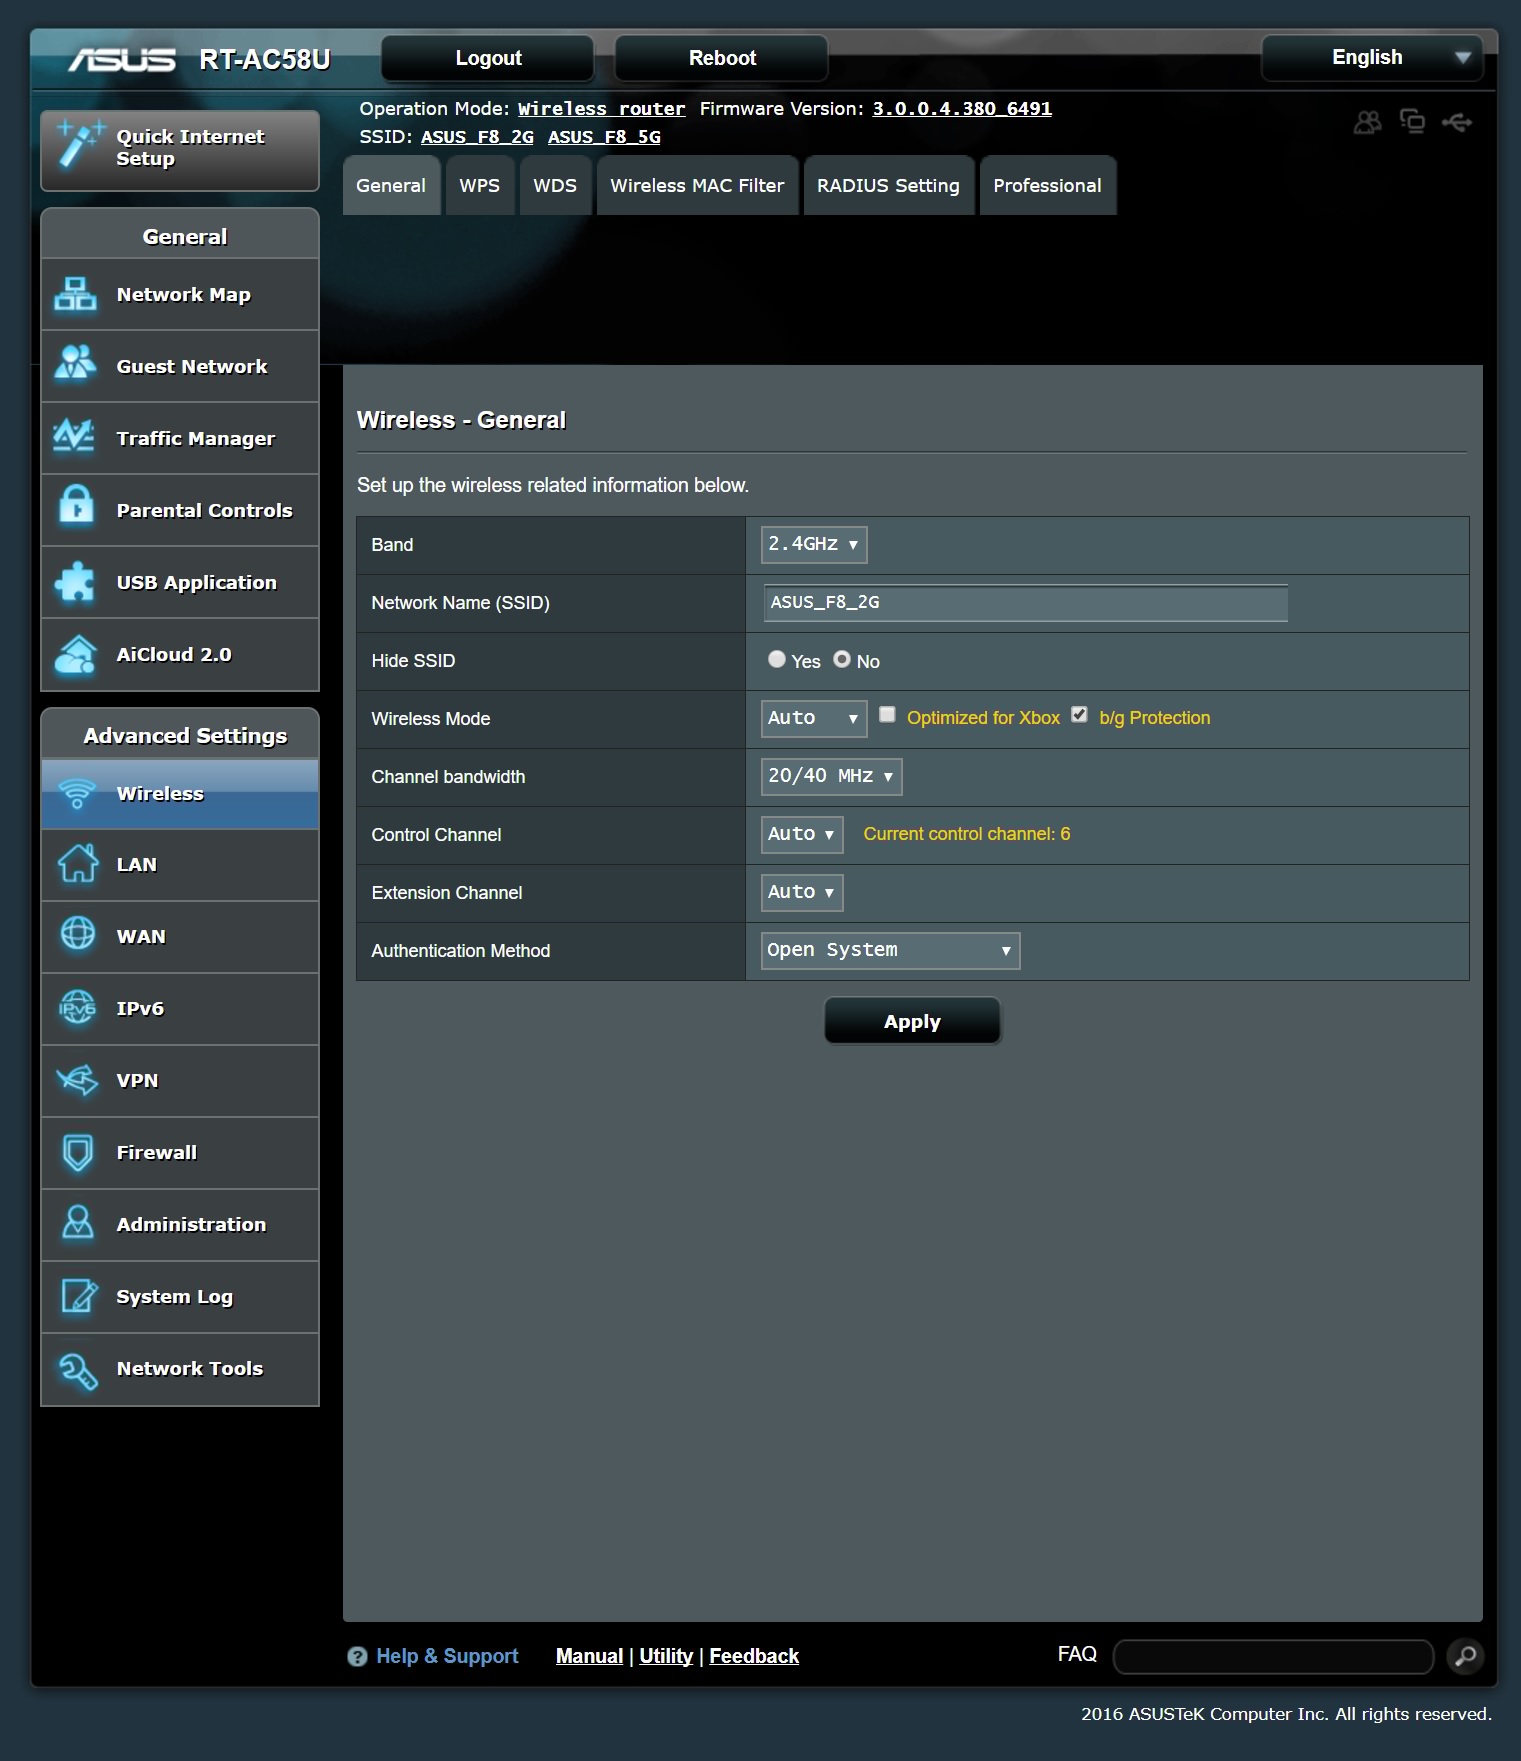The image size is (1521, 1761).
Task: Open the Wireless router operation mode link
Action: [x=601, y=109]
